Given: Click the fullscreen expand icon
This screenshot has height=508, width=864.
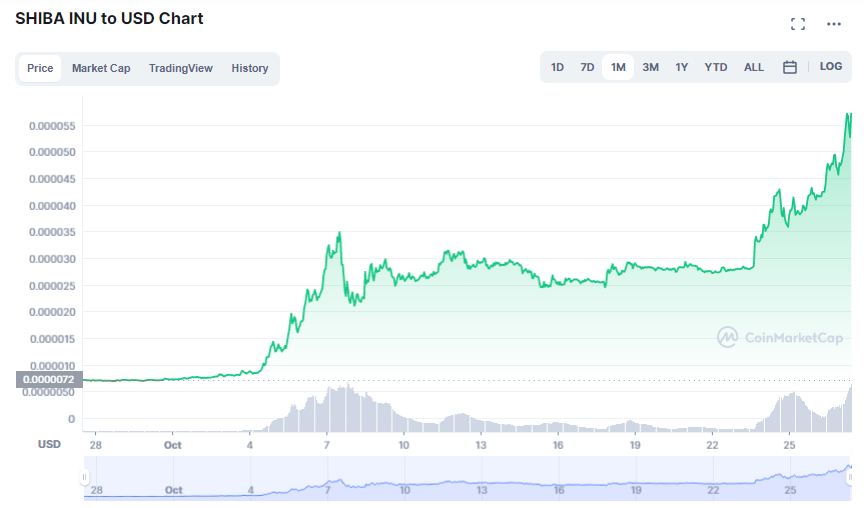Looking at the screenshot, I should tap(798, 24).
